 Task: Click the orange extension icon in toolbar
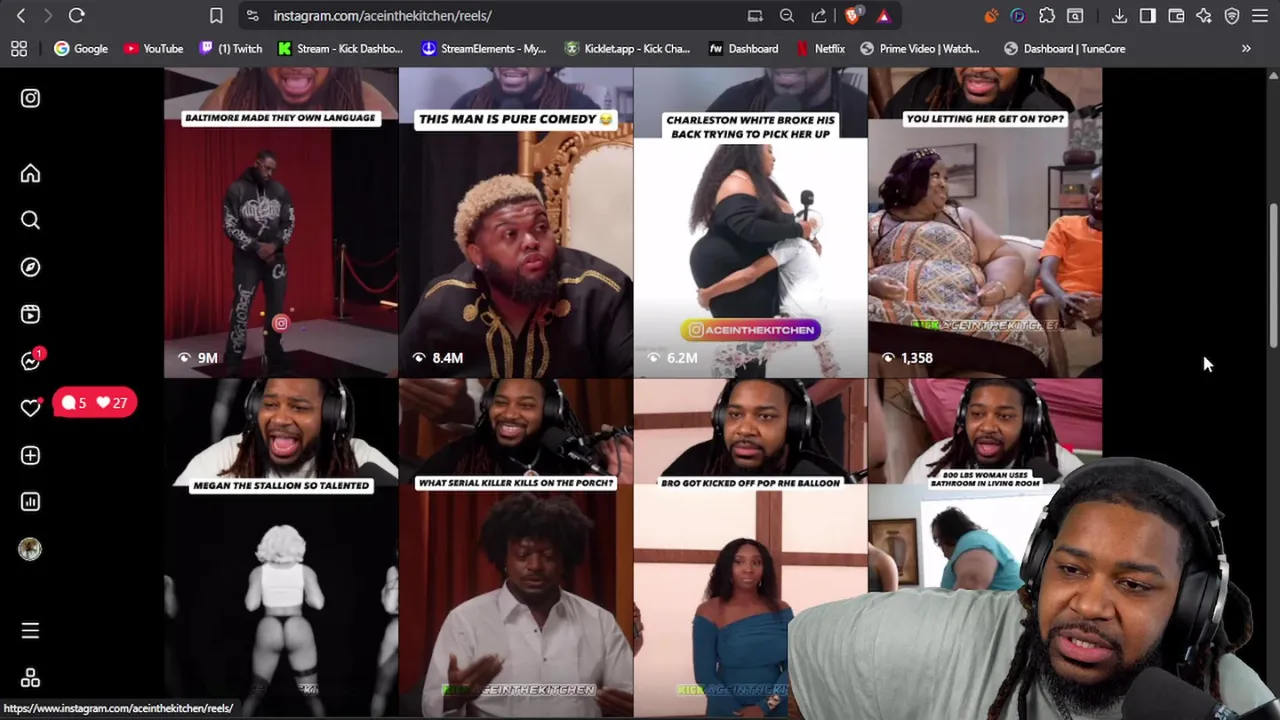tap(991, 16)
